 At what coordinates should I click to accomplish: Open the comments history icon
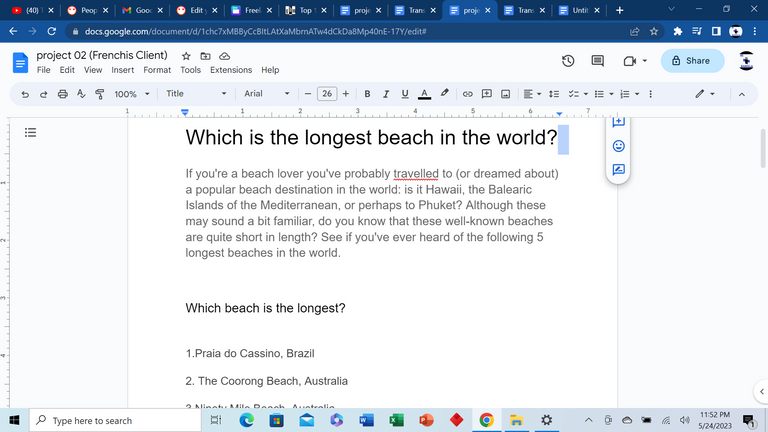tap(598, 61)
